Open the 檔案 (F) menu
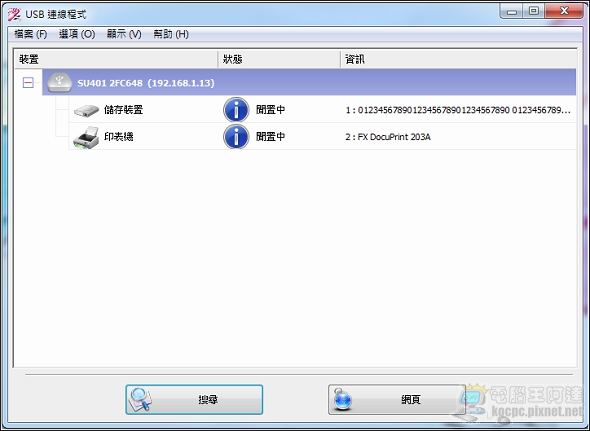This screenshot has height=431, width=590. pos(30,34)
